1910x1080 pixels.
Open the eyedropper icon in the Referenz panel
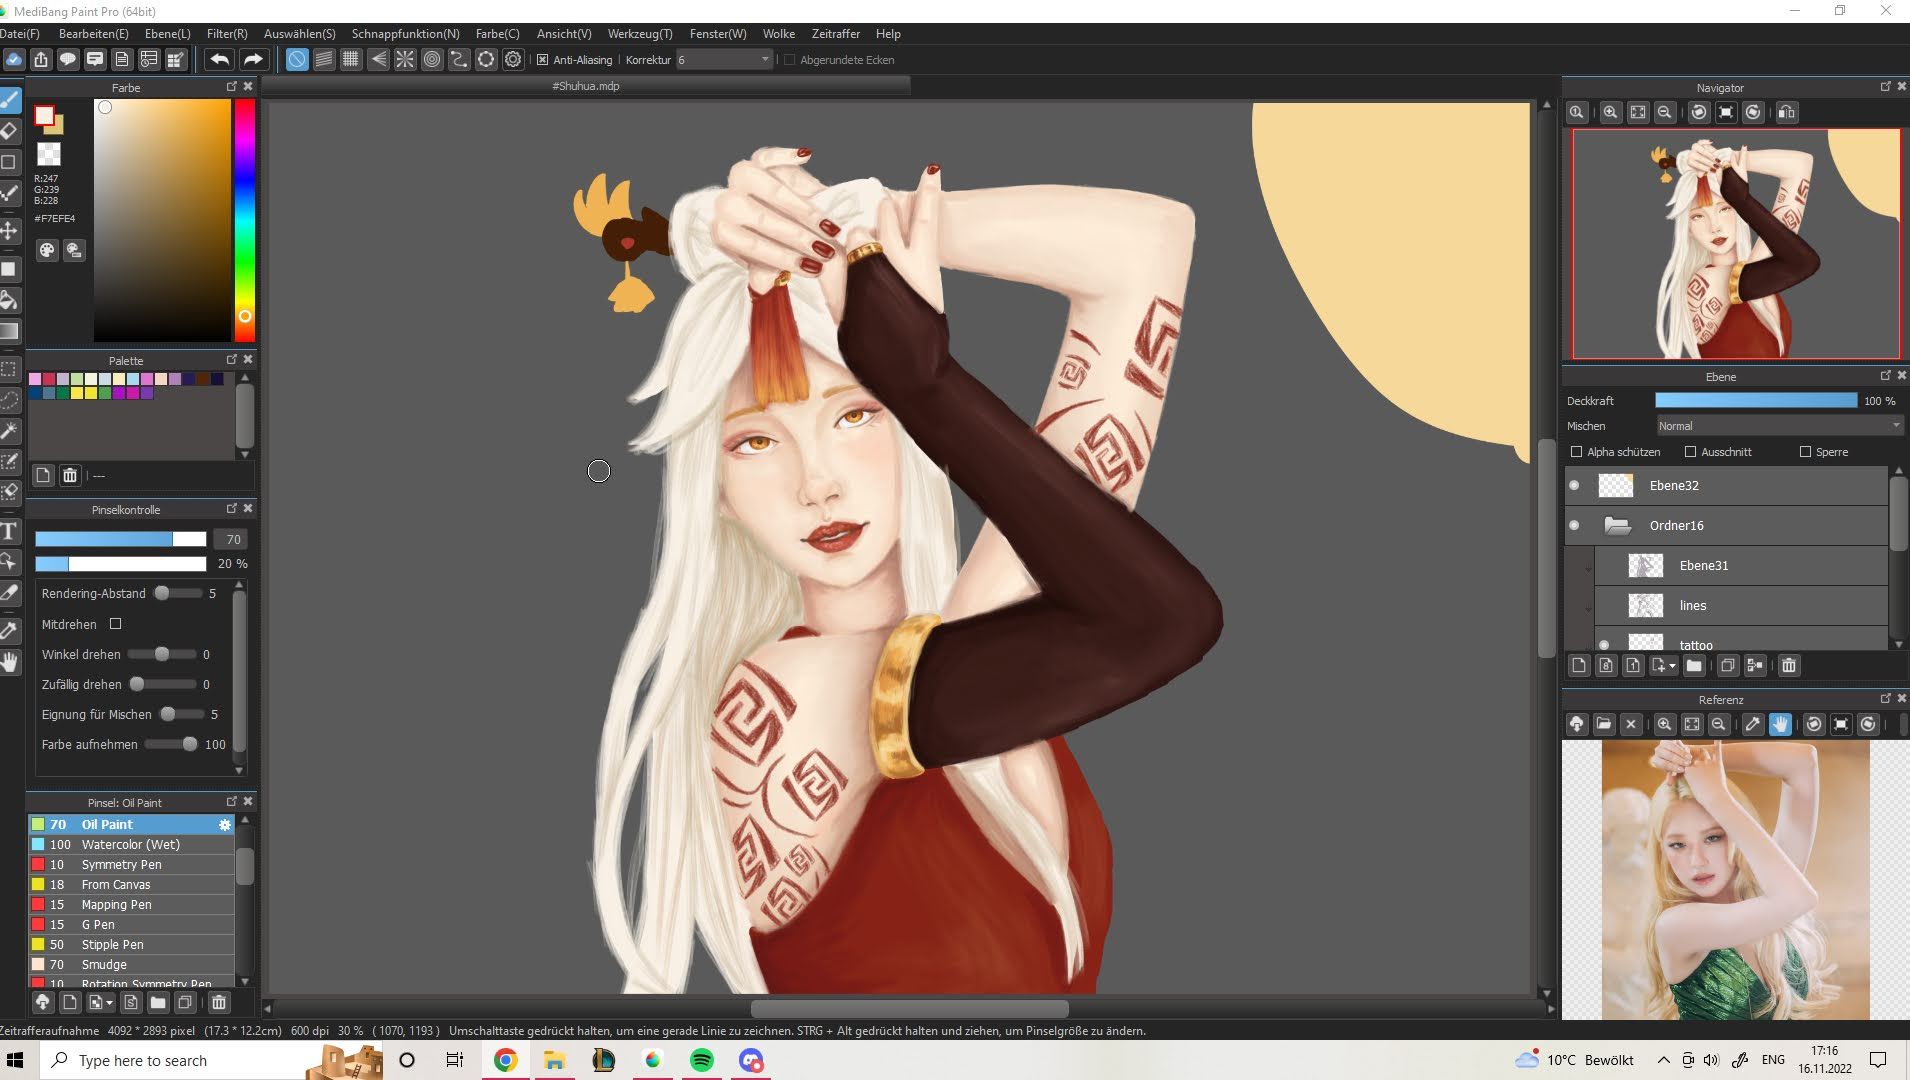pos(1752,724)
